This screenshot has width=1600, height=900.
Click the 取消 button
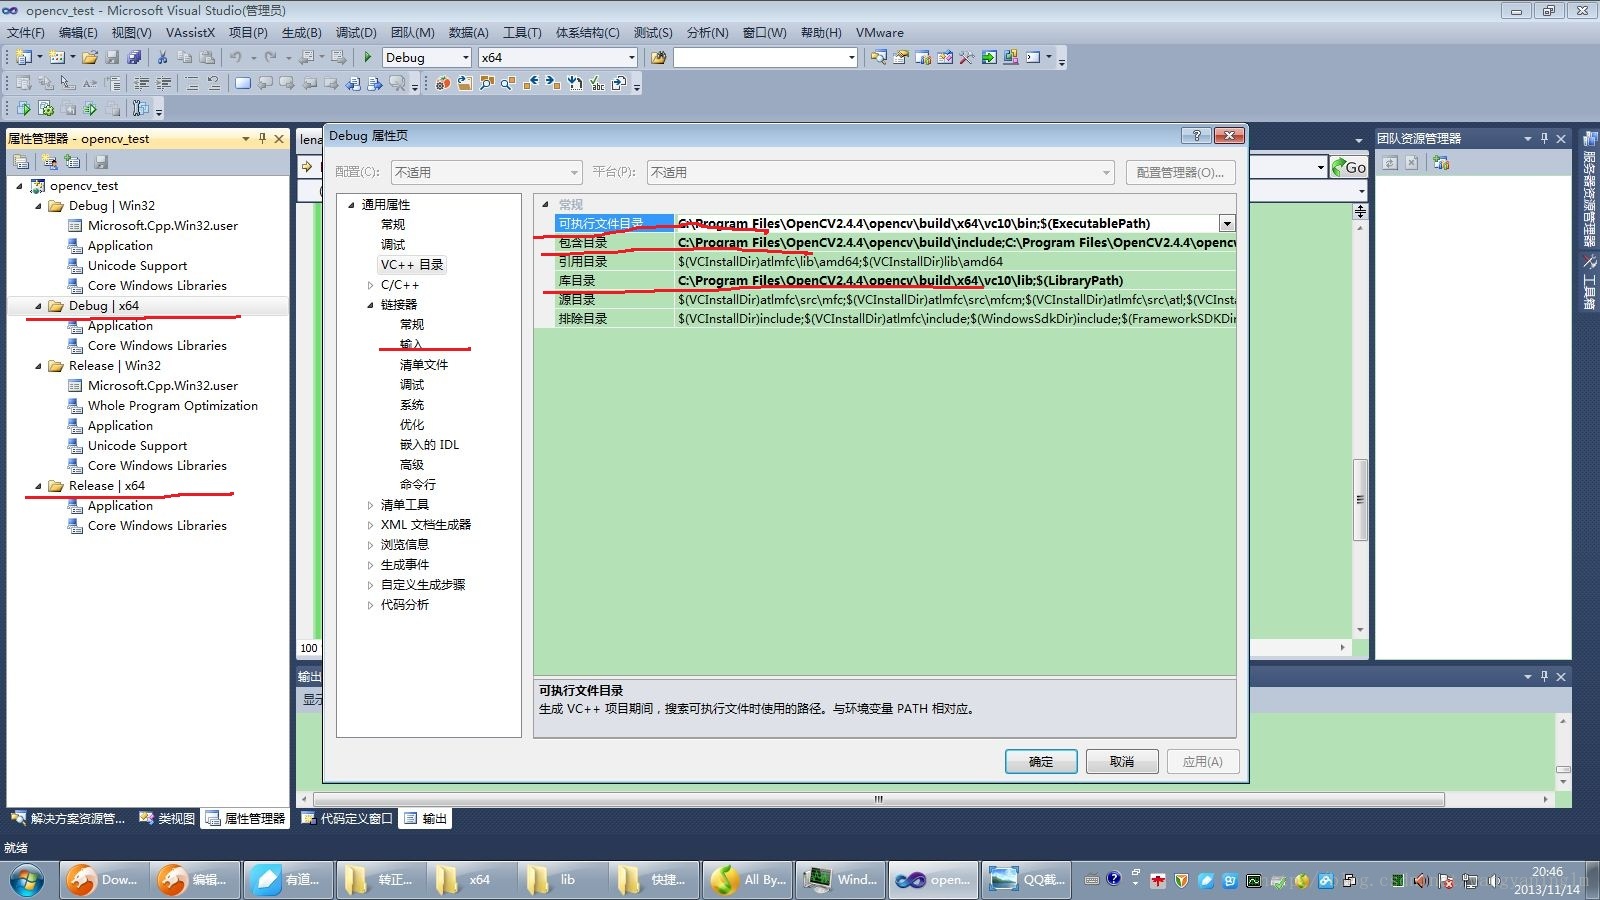pyautogui.click(x=1122, y=762)
